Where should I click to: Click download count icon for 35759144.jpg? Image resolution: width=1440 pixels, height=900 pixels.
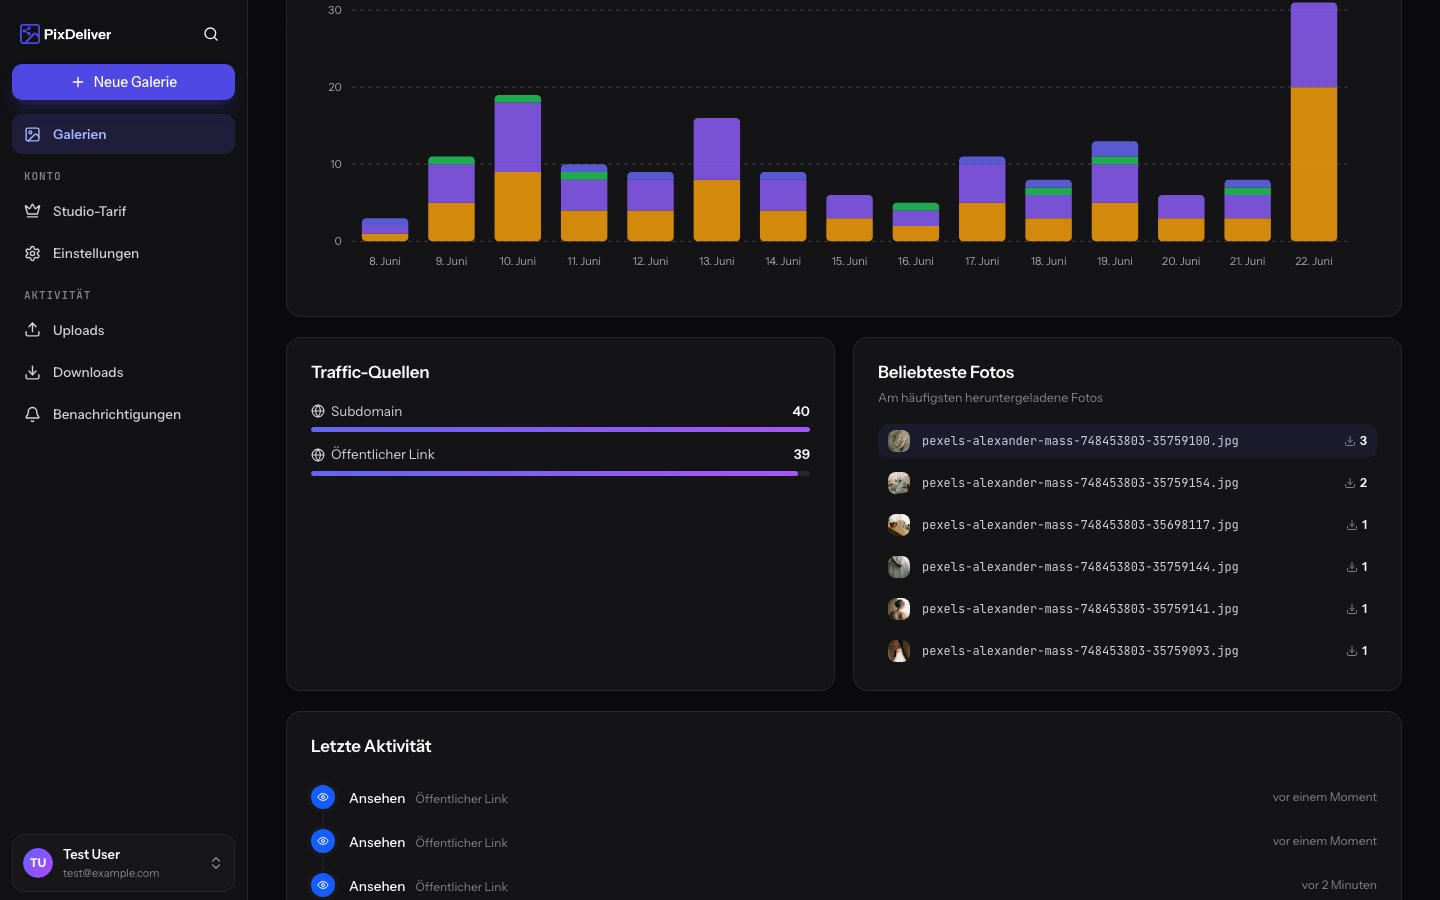(1351, 567)
